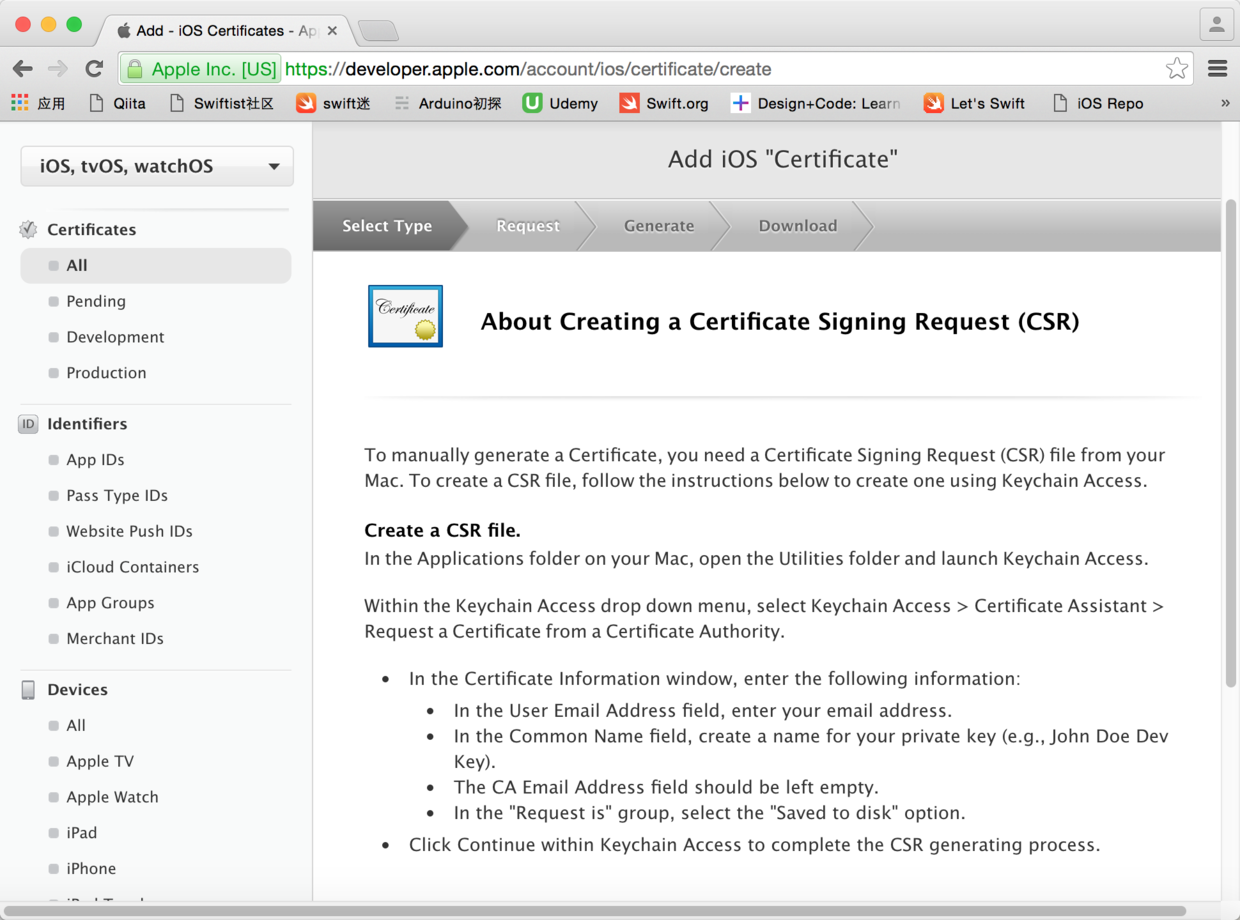Click the Generate step
The width and height of the screenshot is (1240, 920).
[659, 226]
